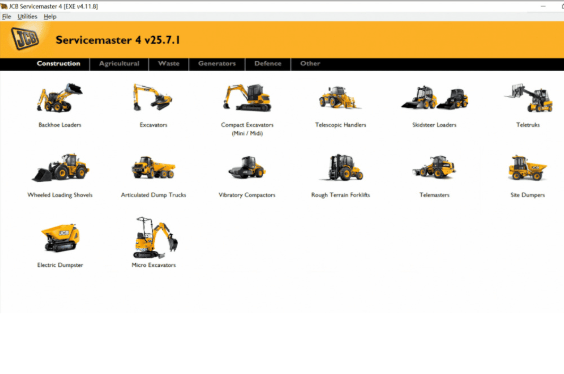
Task: Open the Help menu
Action: [x=50, y=17]
